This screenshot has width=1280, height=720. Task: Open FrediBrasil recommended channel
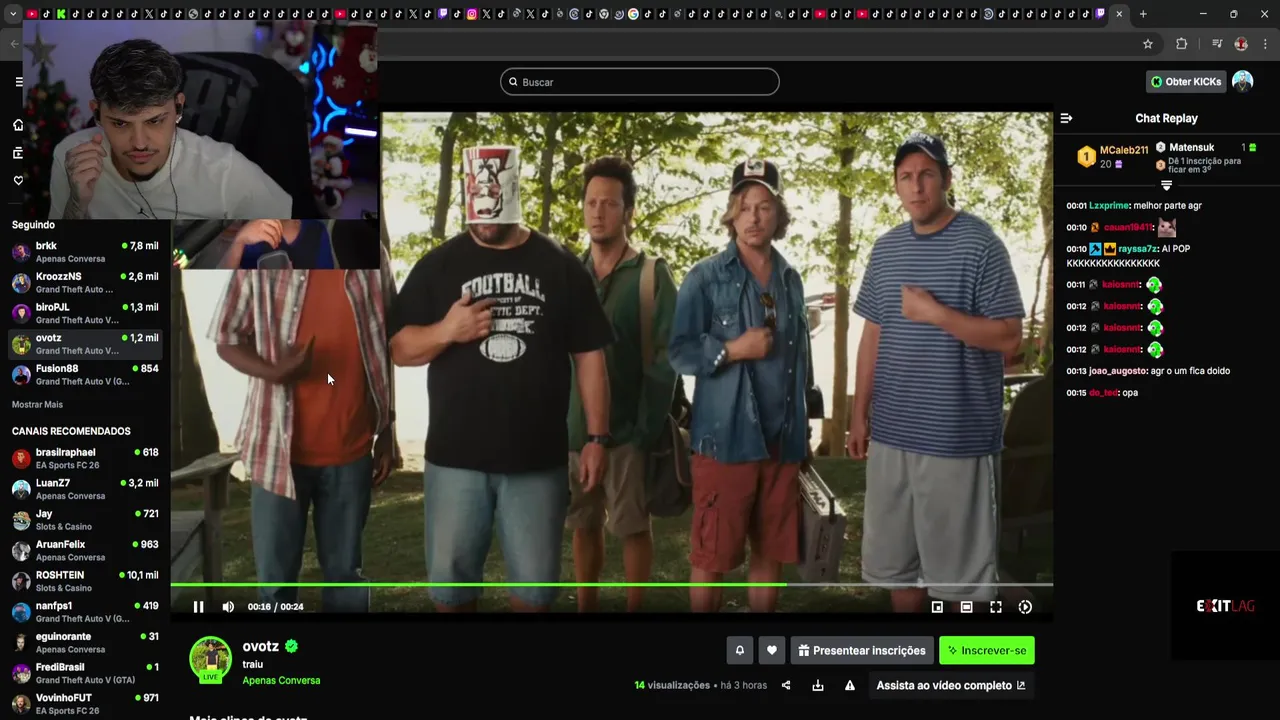(x=85, y=673)
